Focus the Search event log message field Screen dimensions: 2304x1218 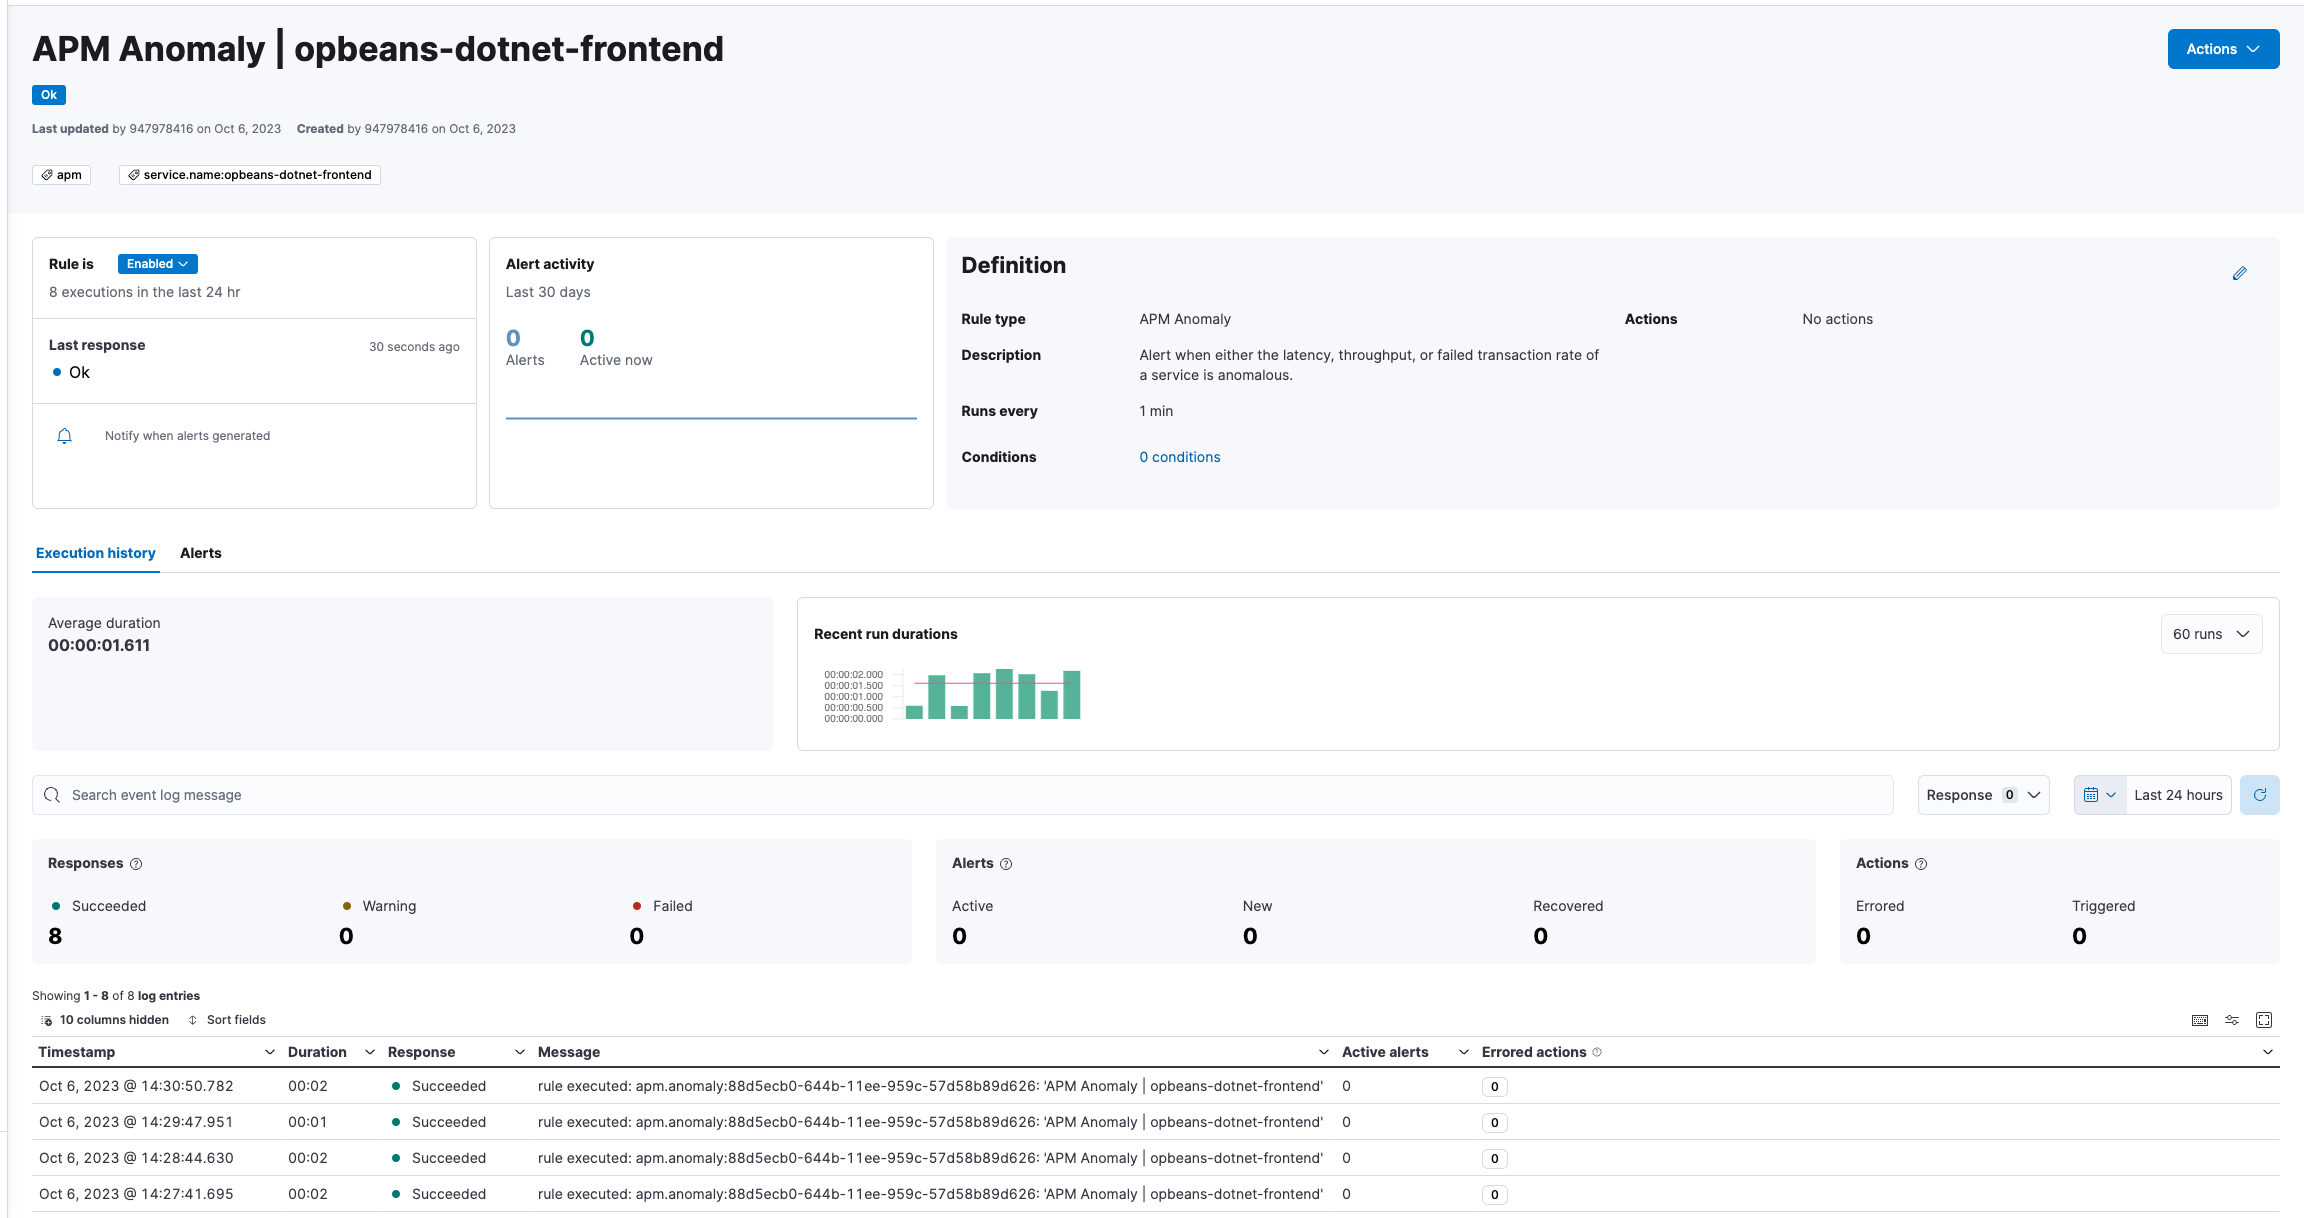[960, 795]
